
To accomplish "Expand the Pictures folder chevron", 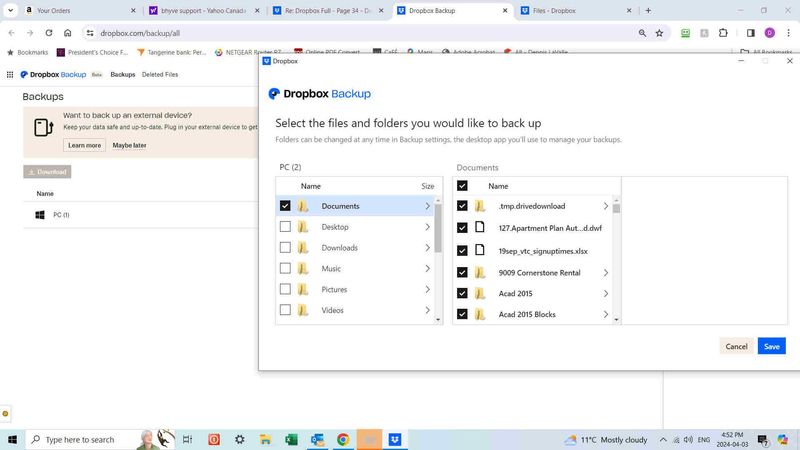I will click(428, 290).
